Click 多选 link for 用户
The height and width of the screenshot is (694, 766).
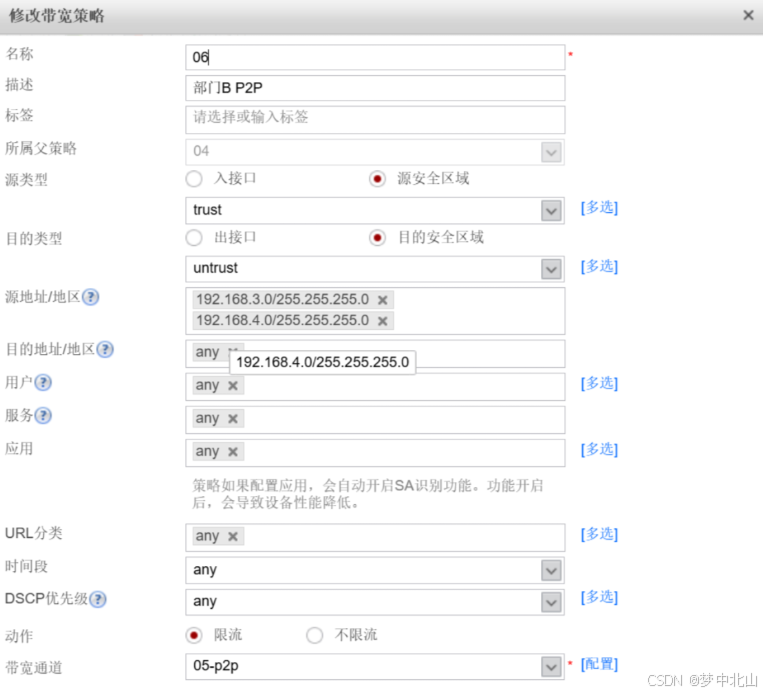pos(599,383)
